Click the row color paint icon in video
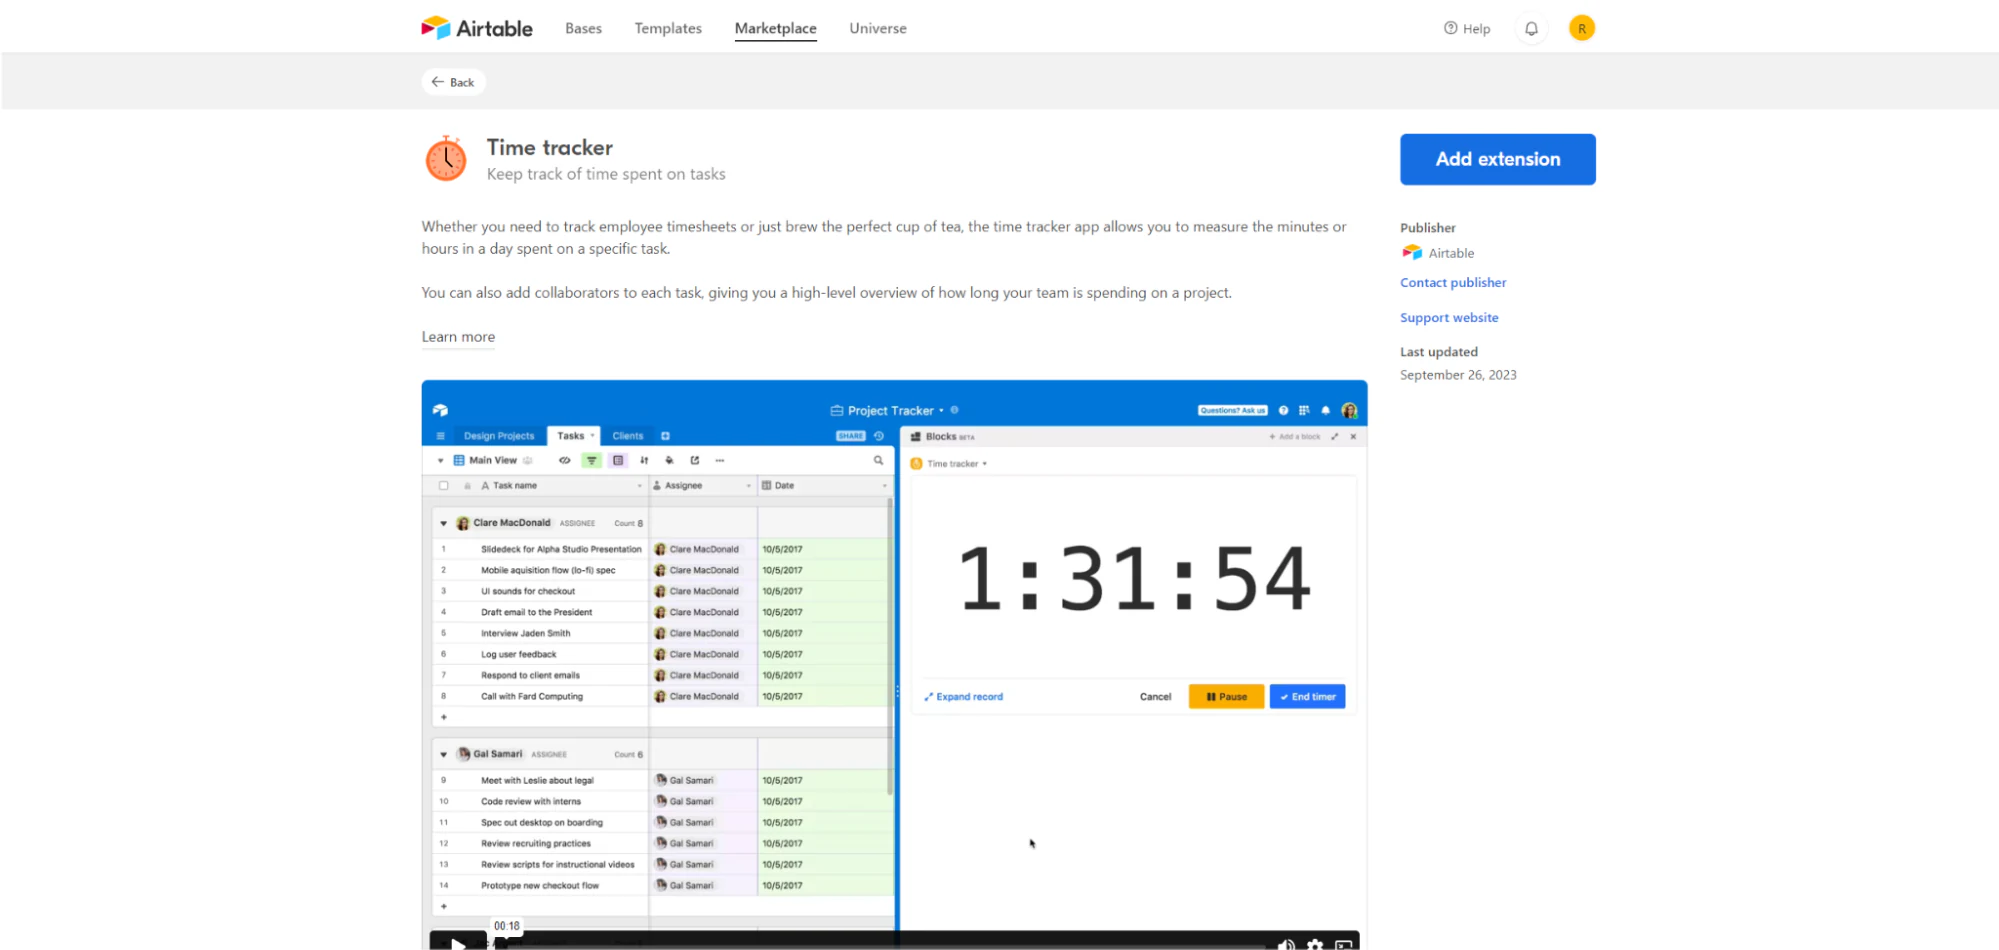 pos(670,461)
